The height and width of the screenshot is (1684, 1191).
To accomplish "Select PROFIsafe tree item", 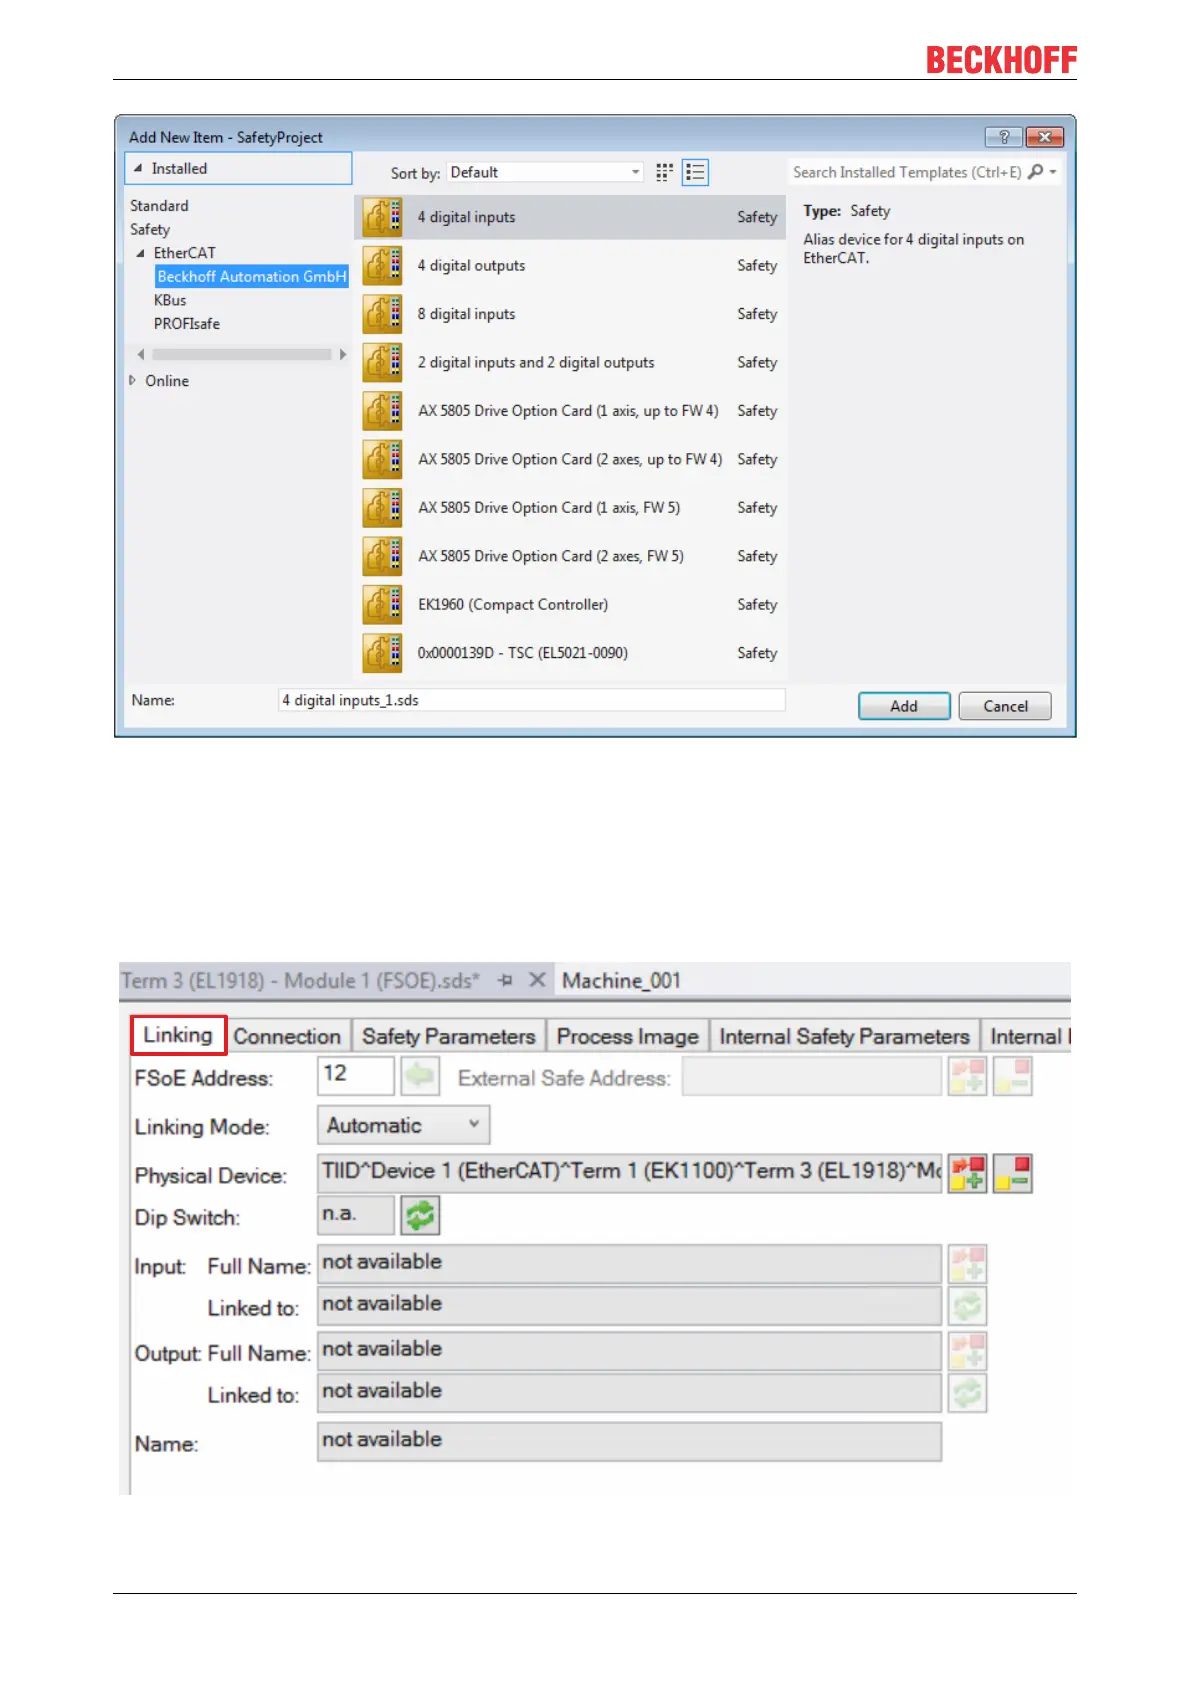I will 187,324.
